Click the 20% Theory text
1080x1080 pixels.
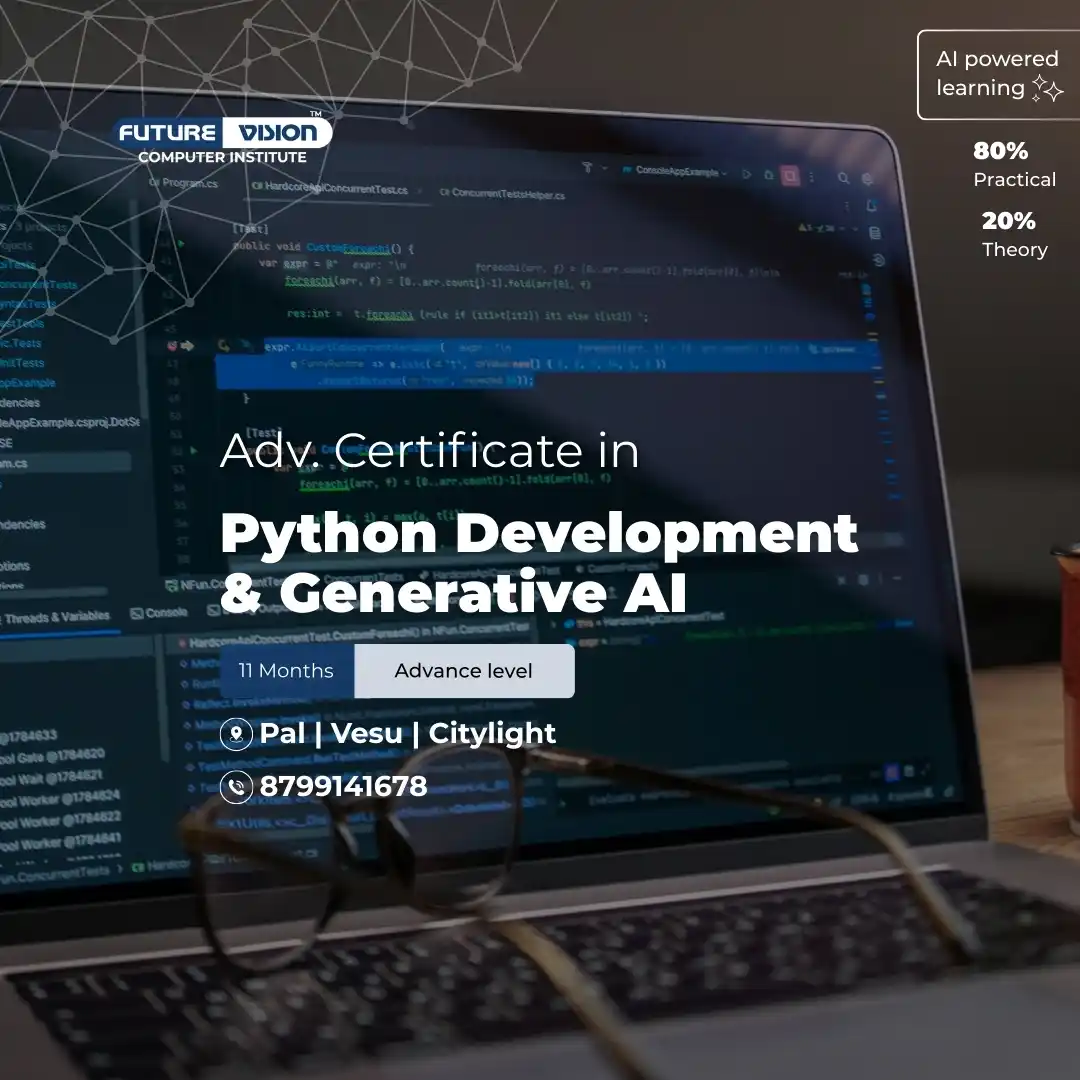point(1014,235)
